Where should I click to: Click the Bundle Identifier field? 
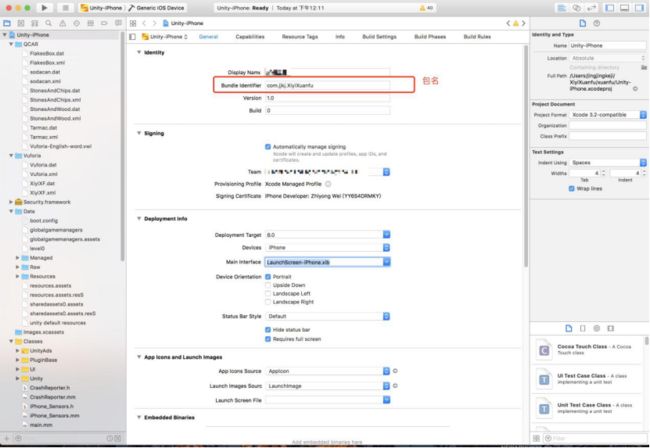[327, 85]
